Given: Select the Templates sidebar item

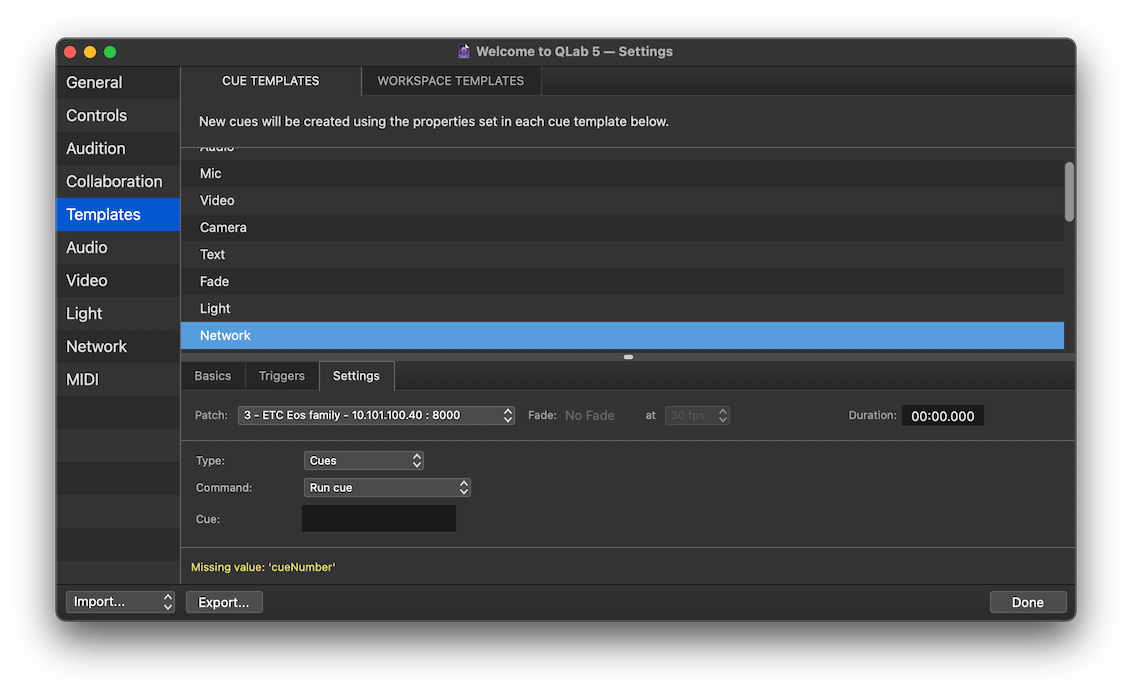Looking at the screenshot, I should [118, 214].
